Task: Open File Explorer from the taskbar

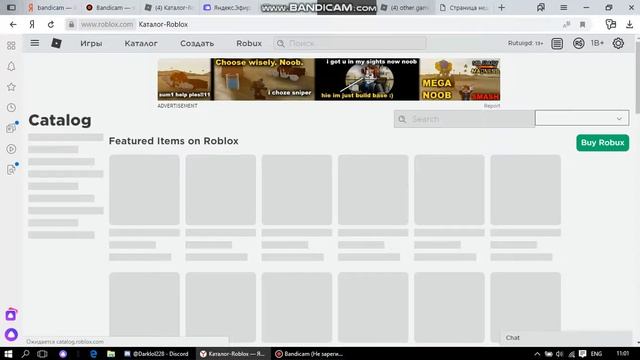Action: [111, 354]
